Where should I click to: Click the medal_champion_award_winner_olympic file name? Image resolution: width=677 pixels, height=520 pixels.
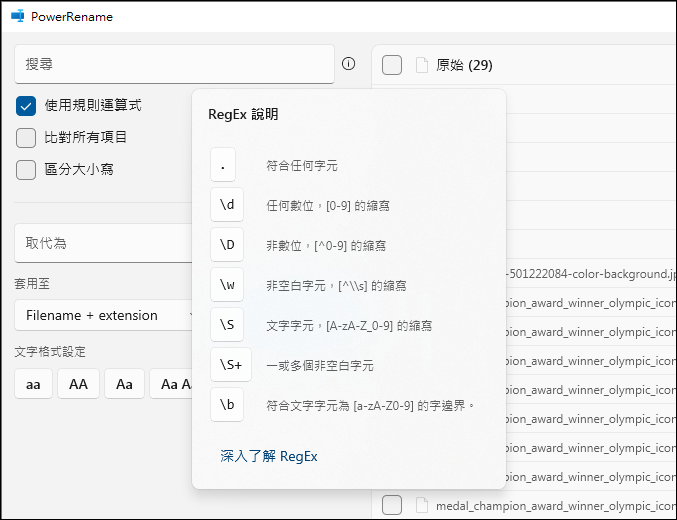(555, 505)
